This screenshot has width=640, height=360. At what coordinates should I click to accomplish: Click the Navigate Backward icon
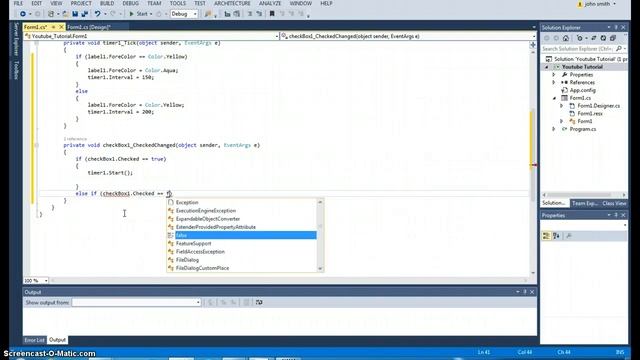click(23, 14)
